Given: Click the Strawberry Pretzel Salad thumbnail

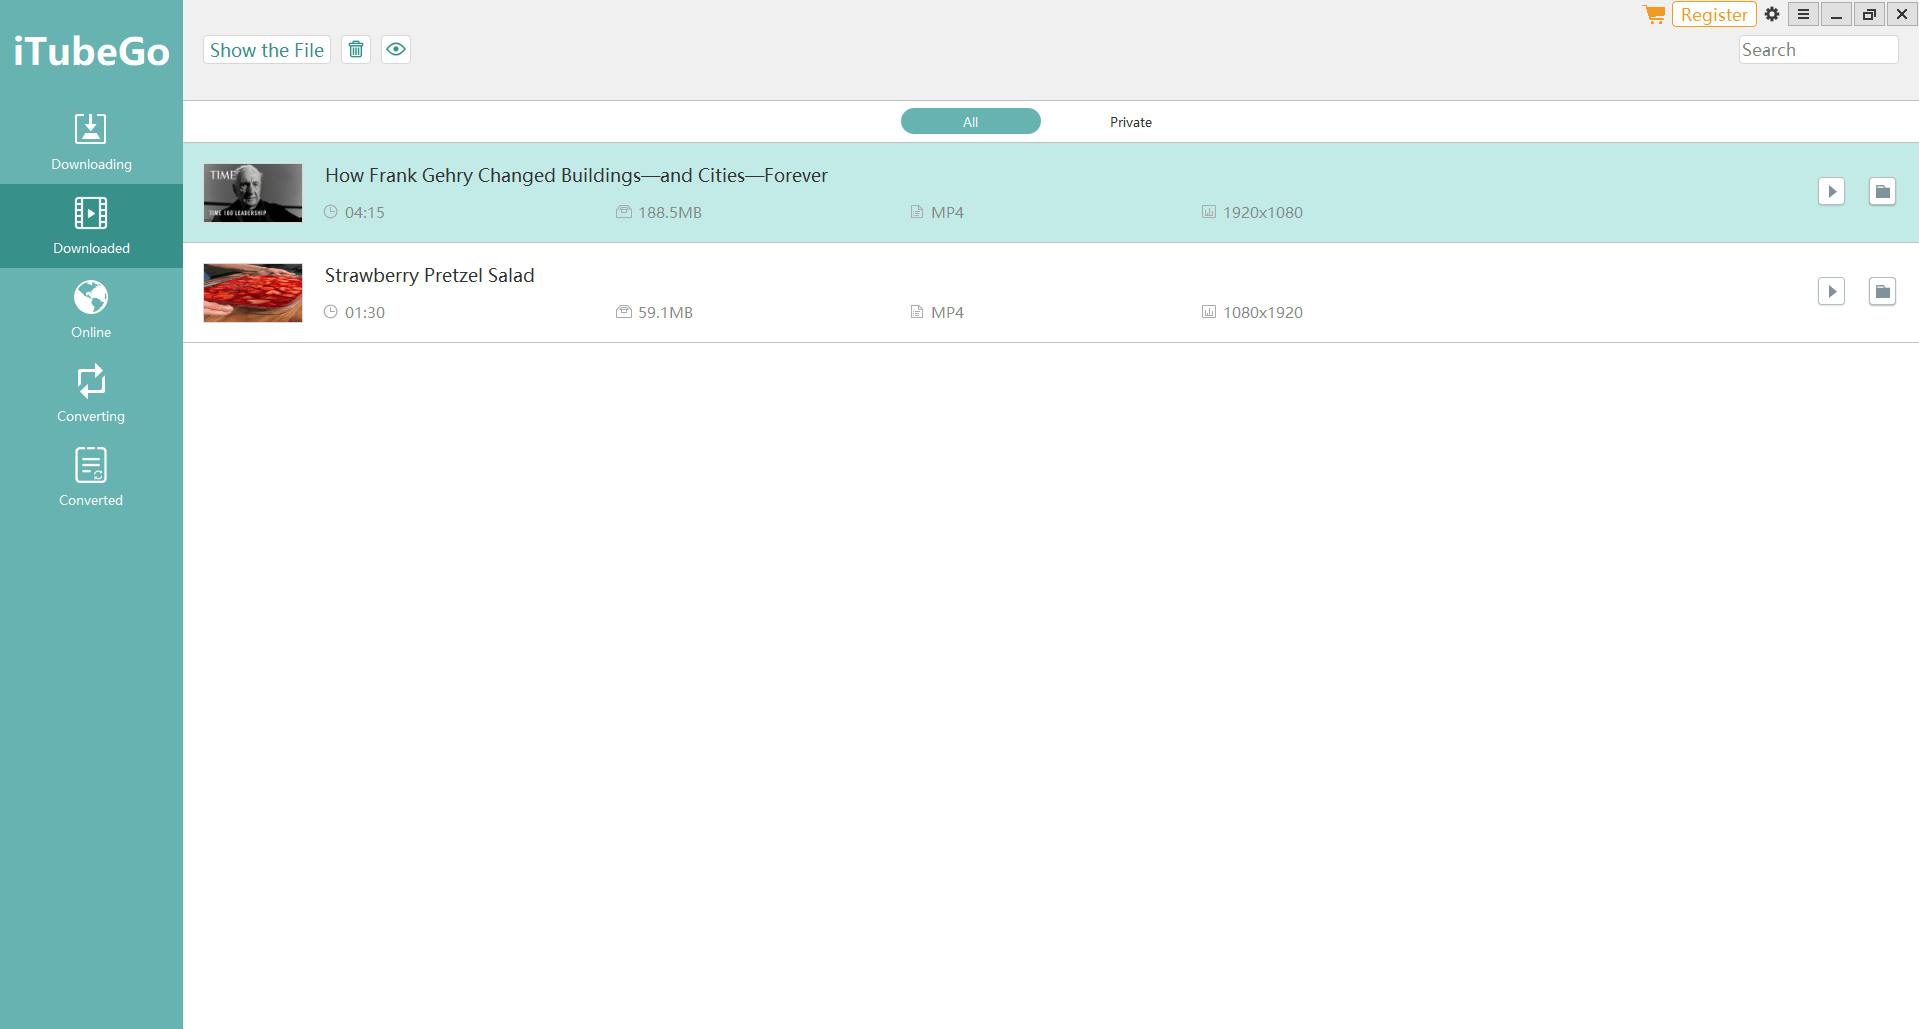Looking at the screenshot, I should (253, 293).
